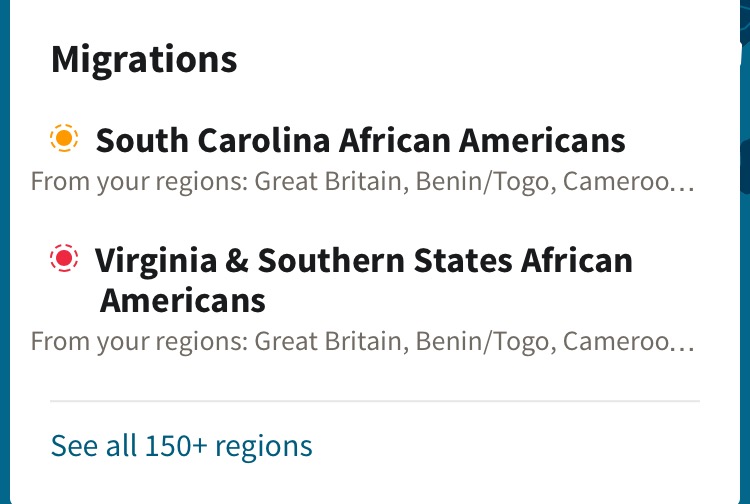
Task: Click the dark map area at the right edge
Action: (x=745, y=252)
